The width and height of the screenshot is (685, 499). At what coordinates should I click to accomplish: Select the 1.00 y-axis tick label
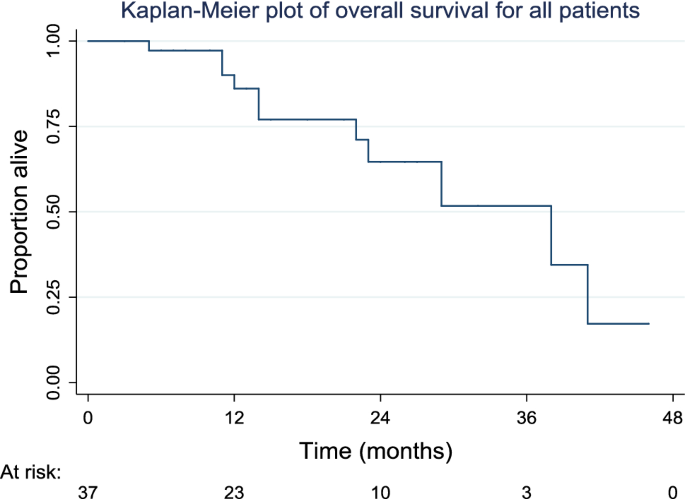[59, 41]
